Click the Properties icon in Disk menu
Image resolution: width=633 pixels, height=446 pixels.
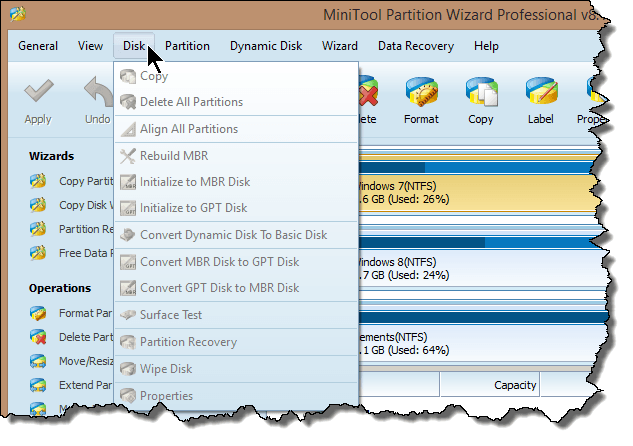pos(128,396)
